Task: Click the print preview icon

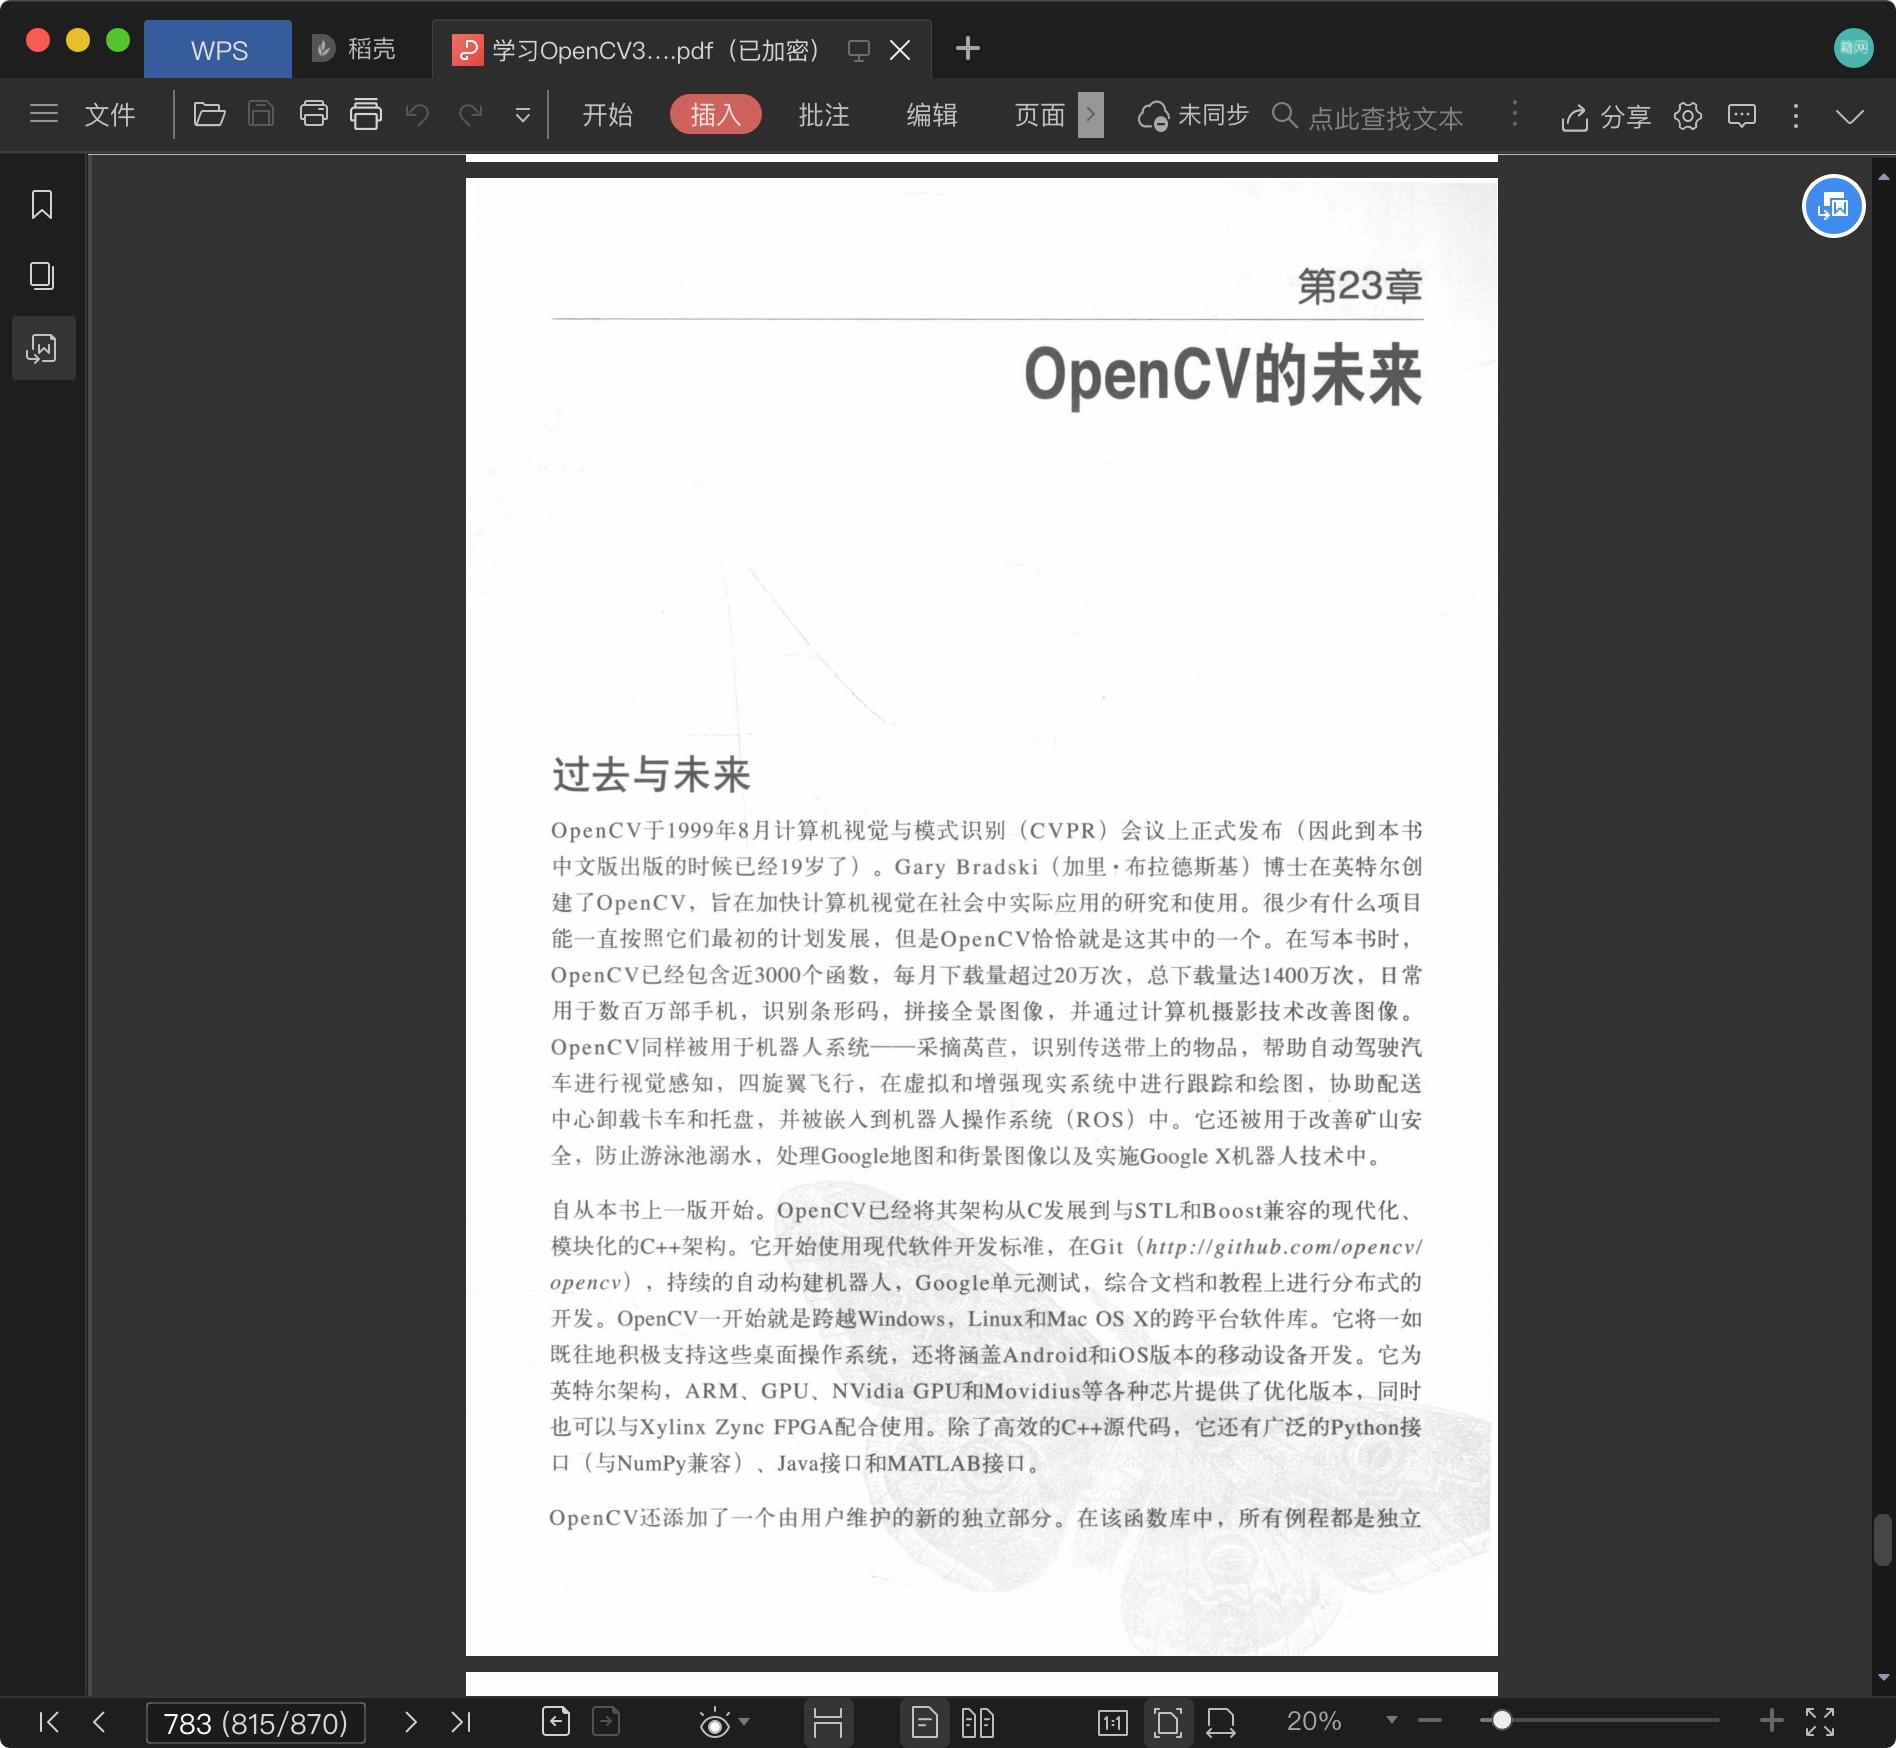Action: (366, 115)
